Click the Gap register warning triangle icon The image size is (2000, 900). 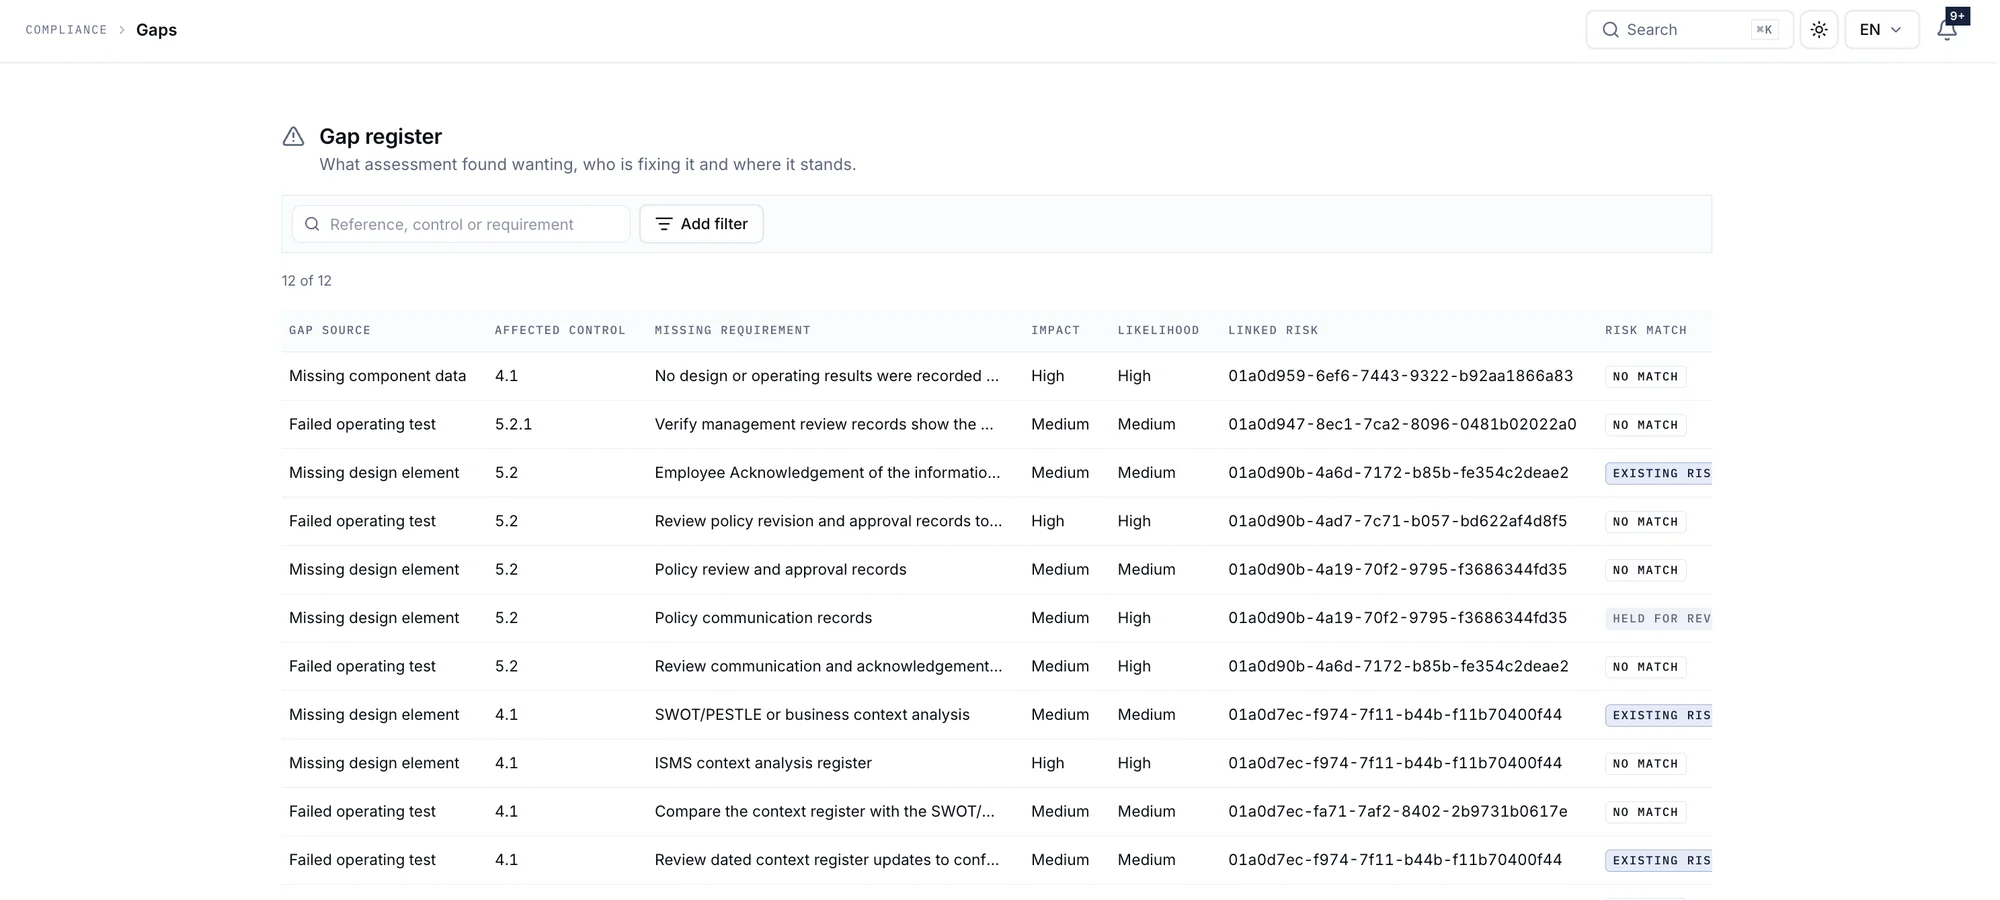pyautogui.click(x=293, y=136)
